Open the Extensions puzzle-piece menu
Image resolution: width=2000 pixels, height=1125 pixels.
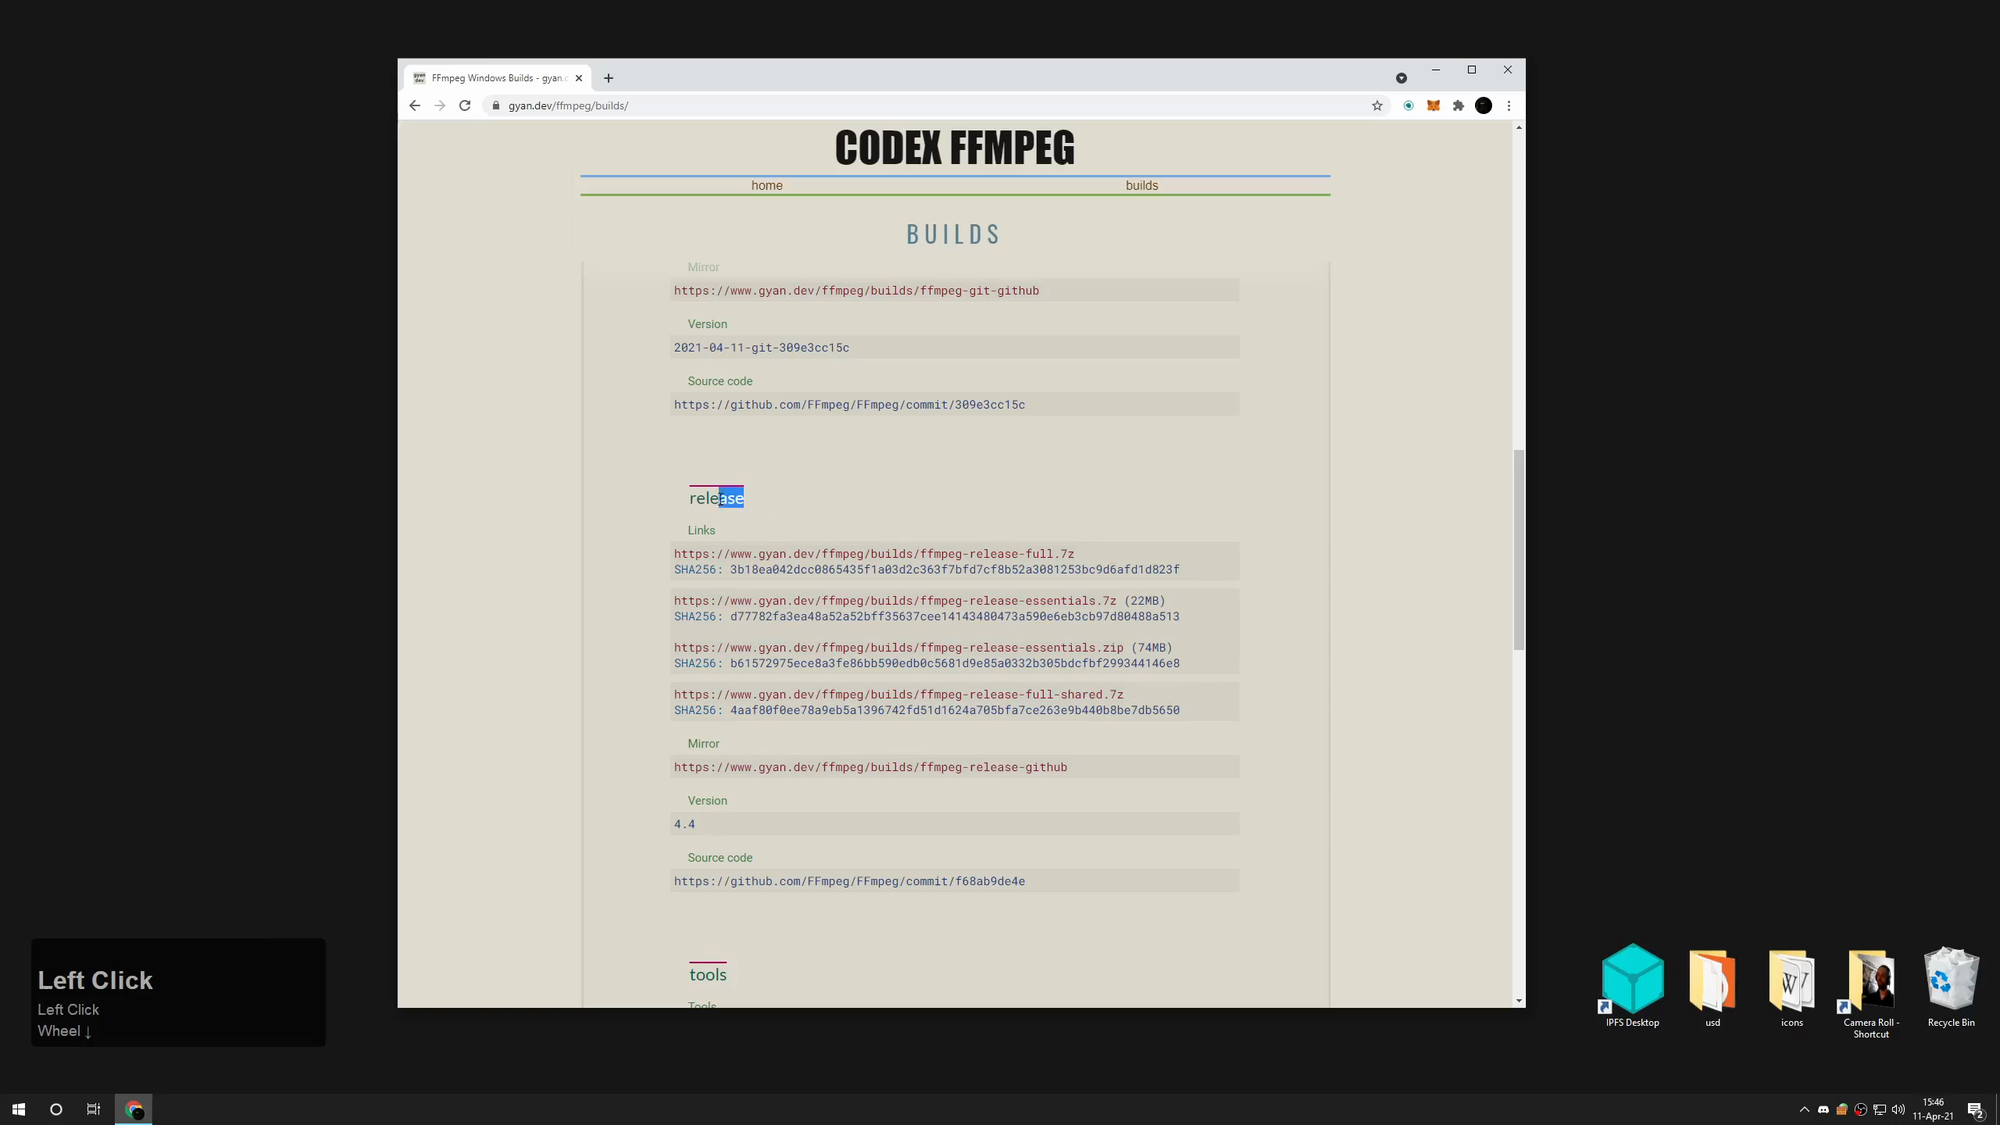(x=1458, y=106)
